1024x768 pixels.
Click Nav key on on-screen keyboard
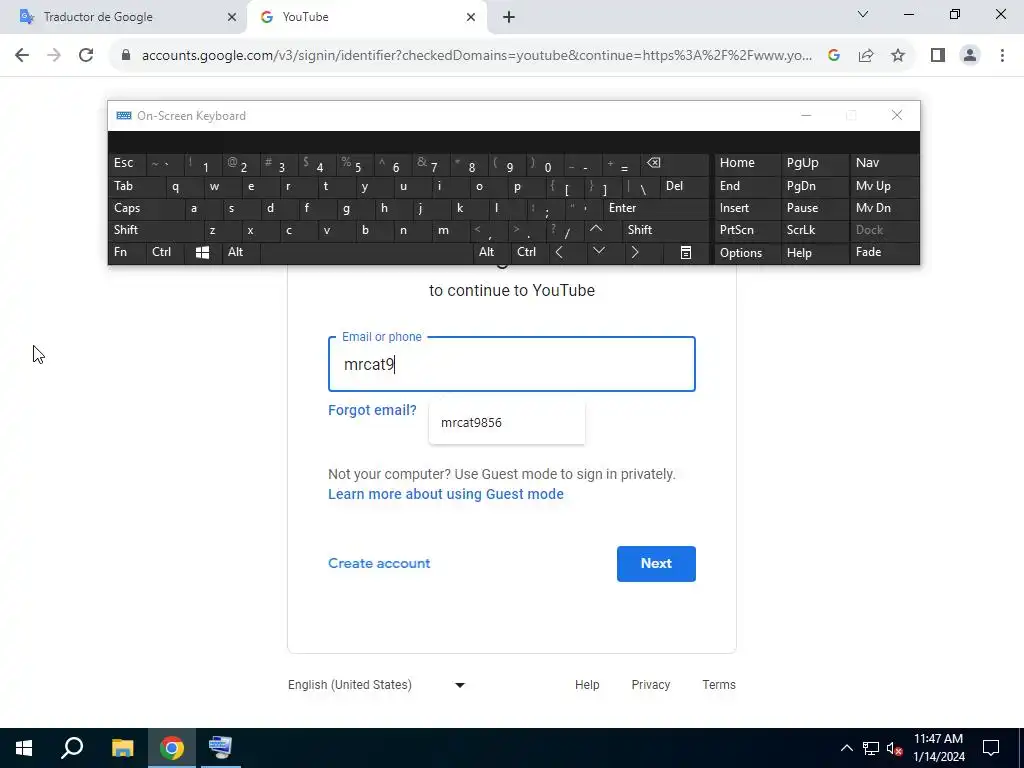point(884,163)
